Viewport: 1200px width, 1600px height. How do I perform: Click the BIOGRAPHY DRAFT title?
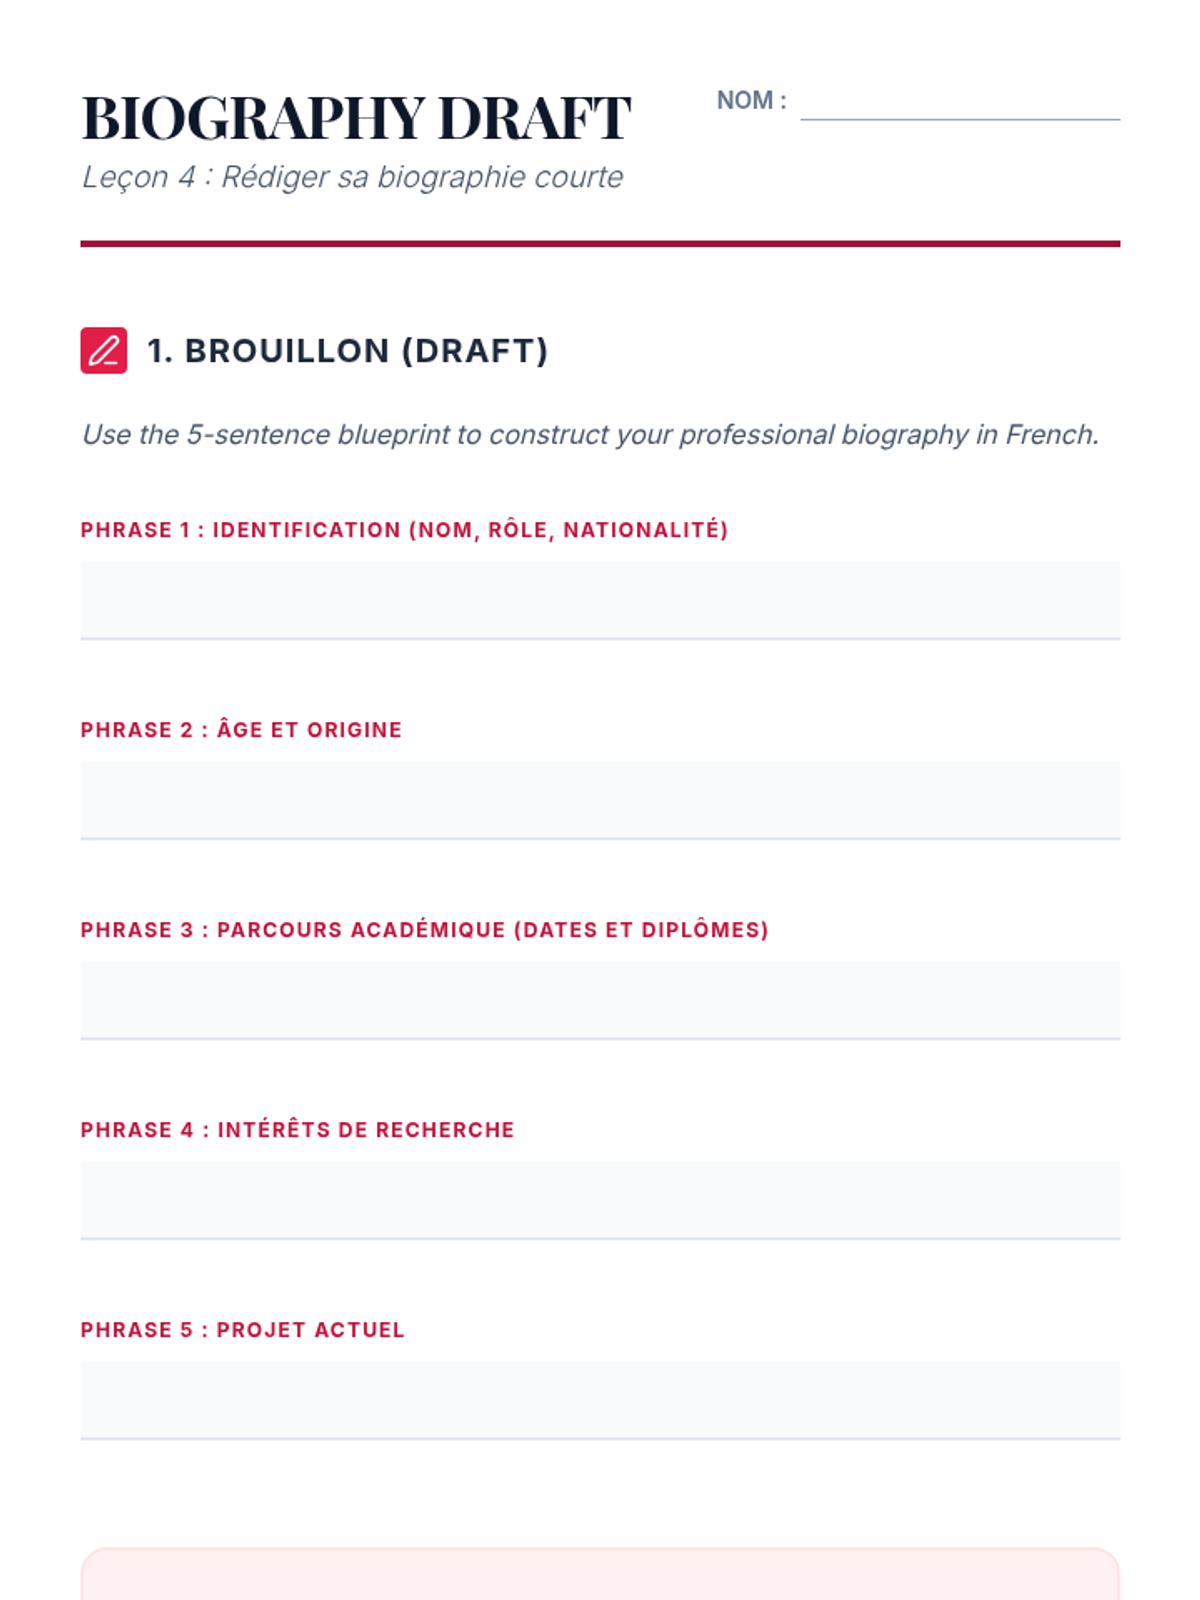(x=356, y=118)
